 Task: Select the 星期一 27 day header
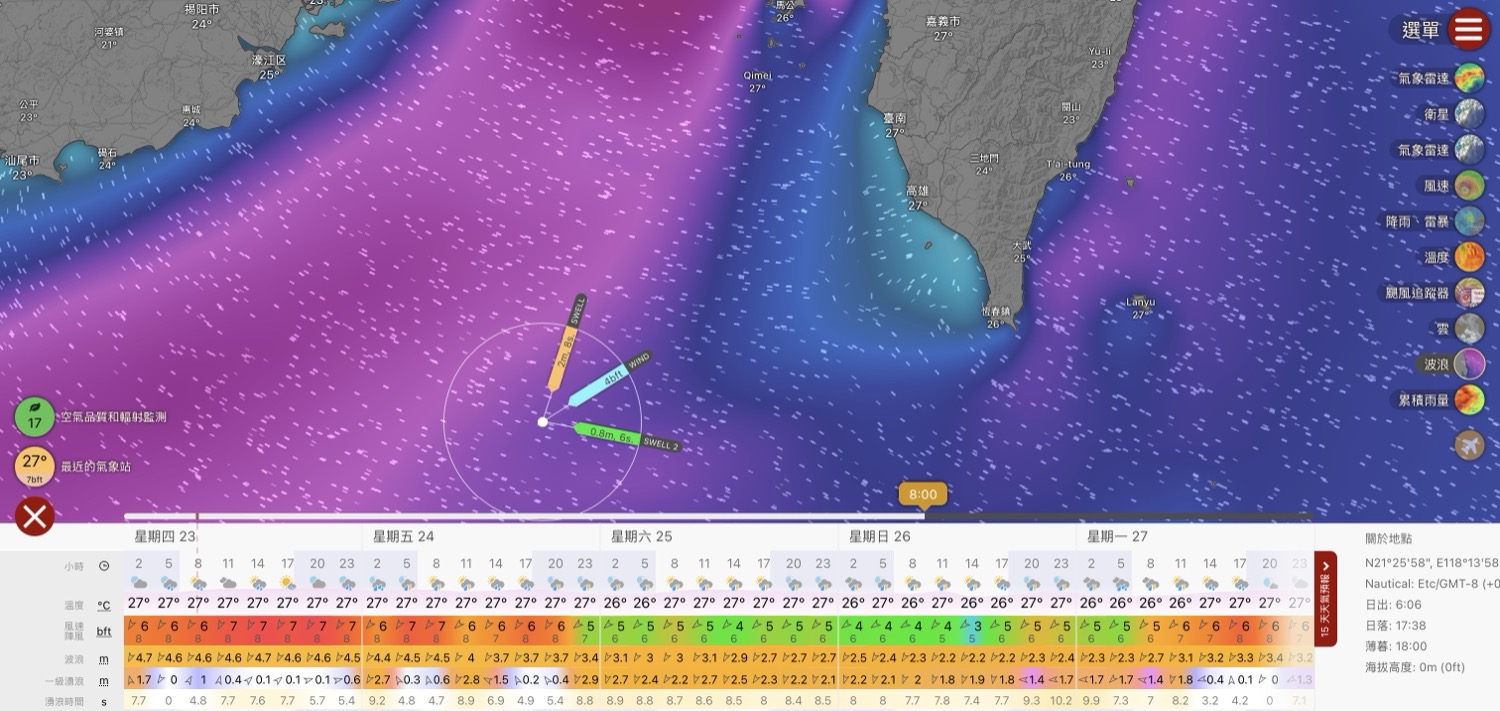(1117, 537)
